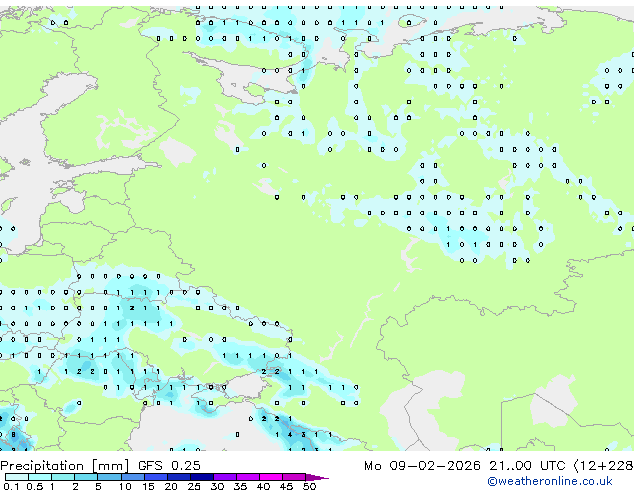Viewport: 634px width, 490px height.
Task: Select the legend swatch between 1 and 2
Action: click(63, 477)
